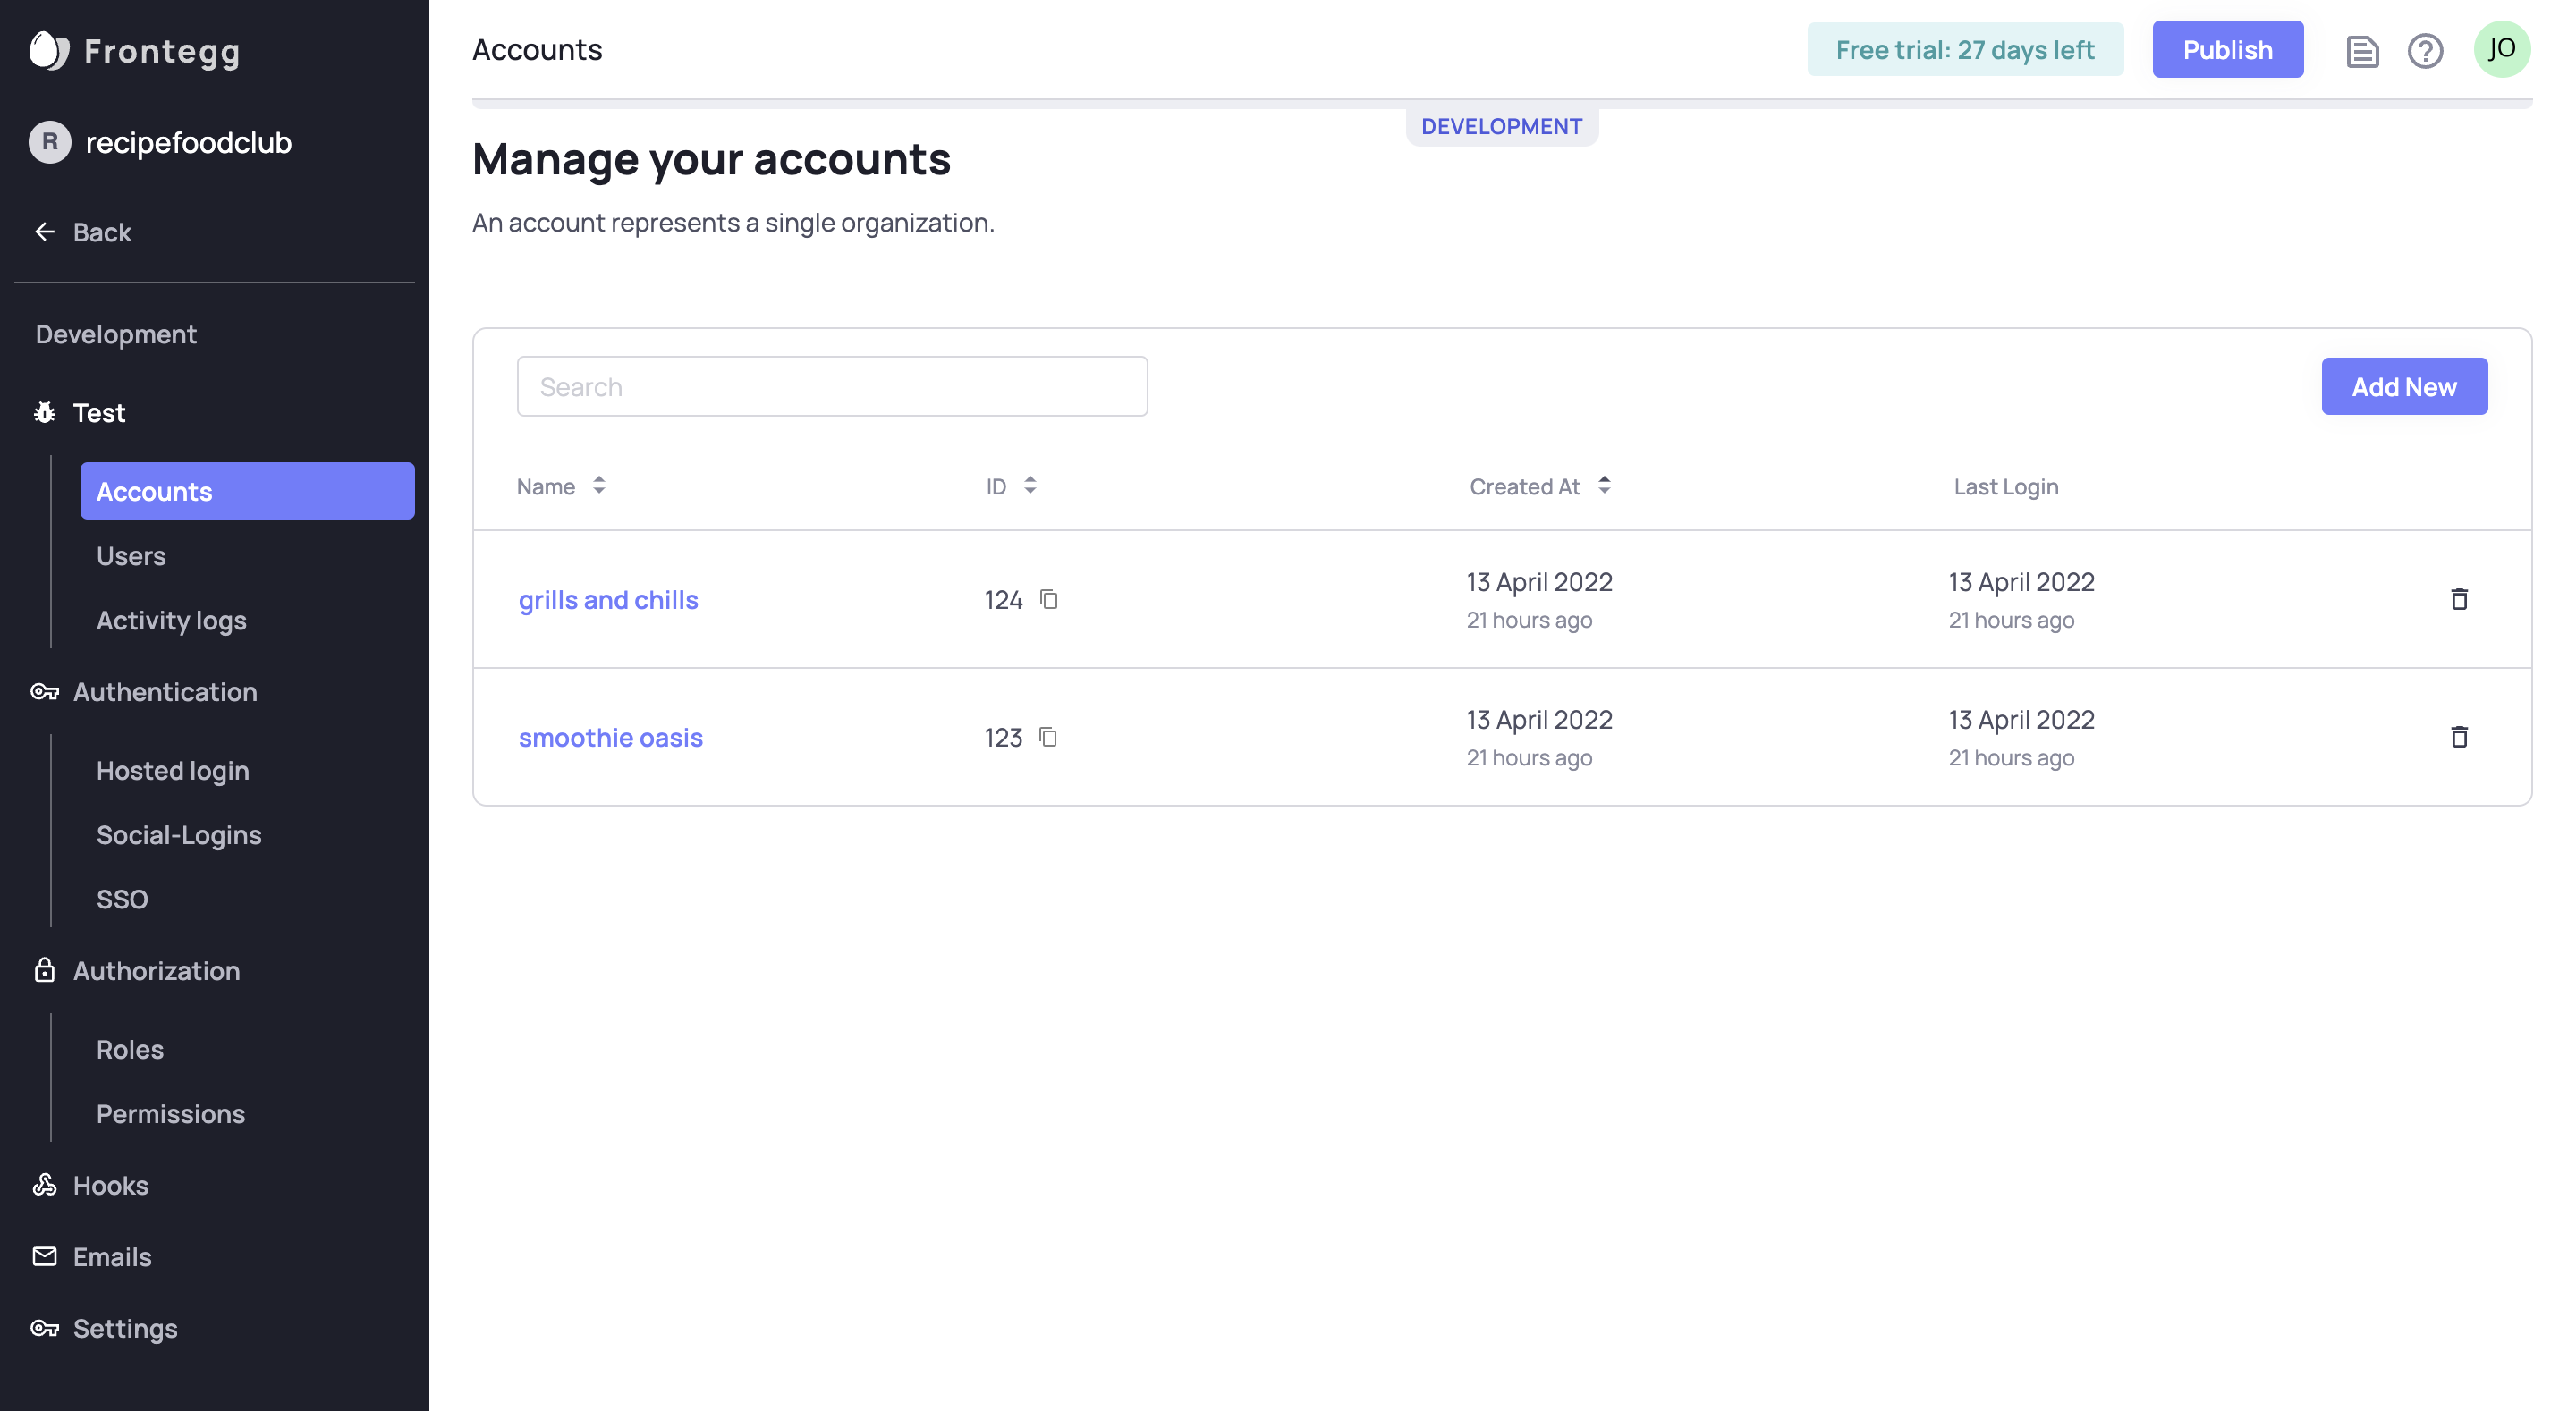Image resolution: width=2576 pixels, height=1411 pixels.
Task: Open the JO user avatar menu
Action: 2501,49
